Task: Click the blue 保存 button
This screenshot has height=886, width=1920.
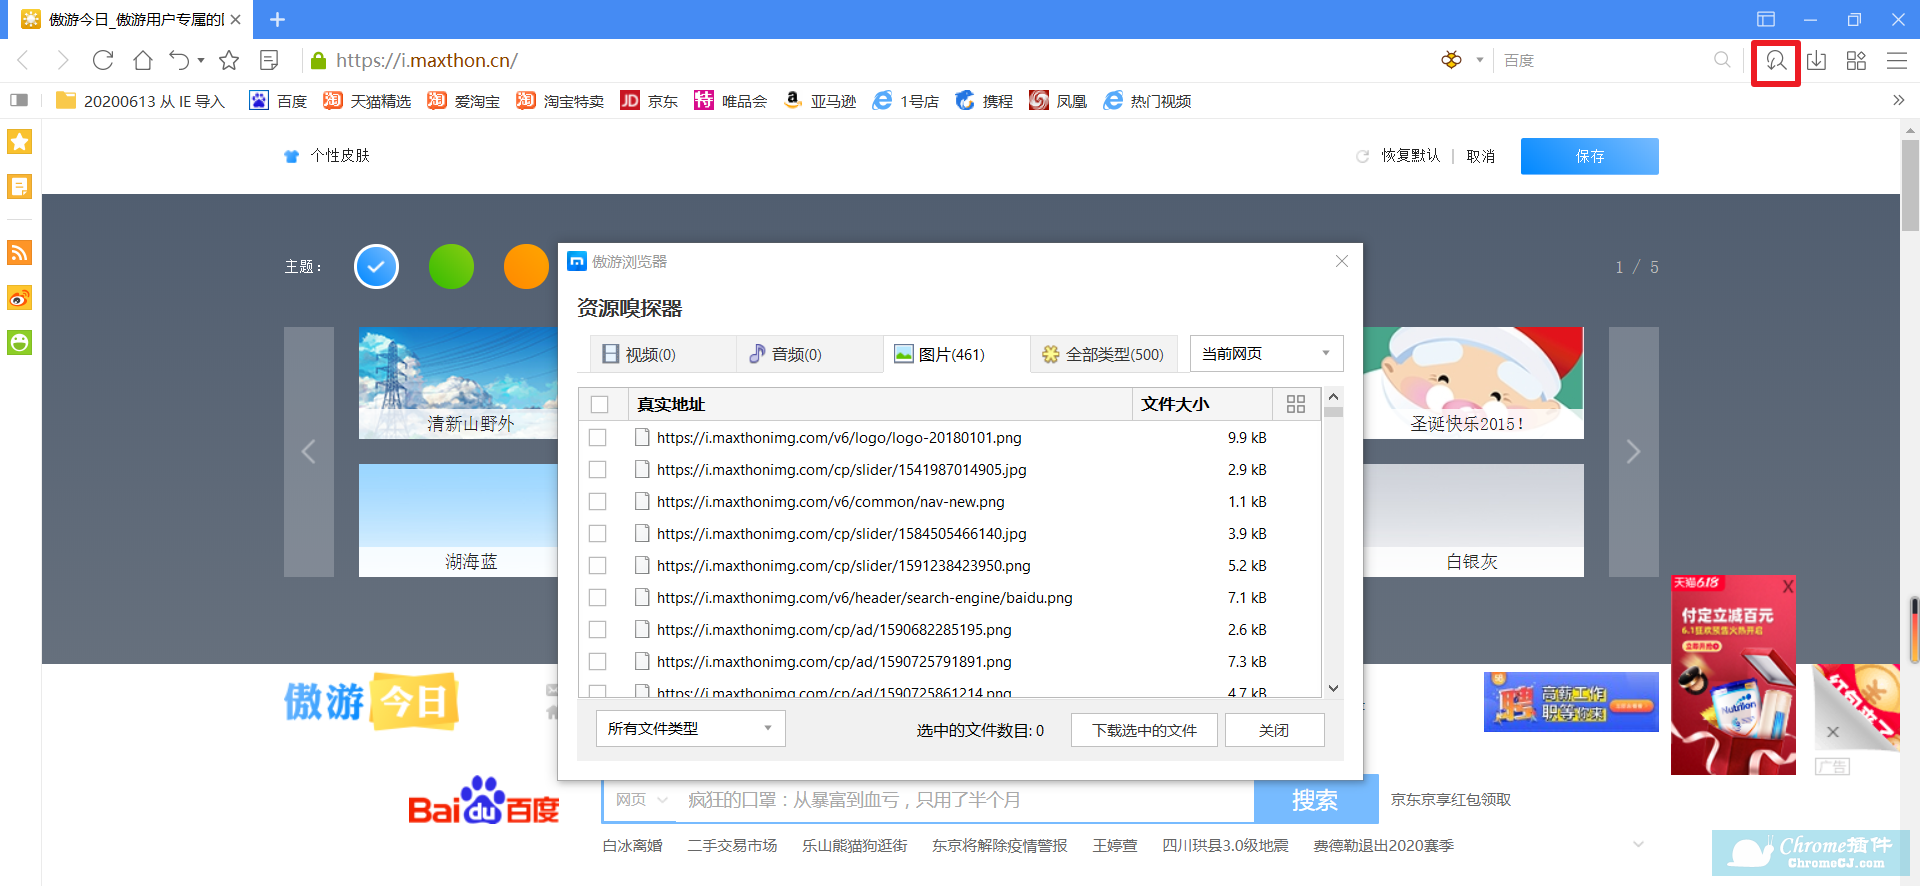Action: click(x=1590, y=156)
